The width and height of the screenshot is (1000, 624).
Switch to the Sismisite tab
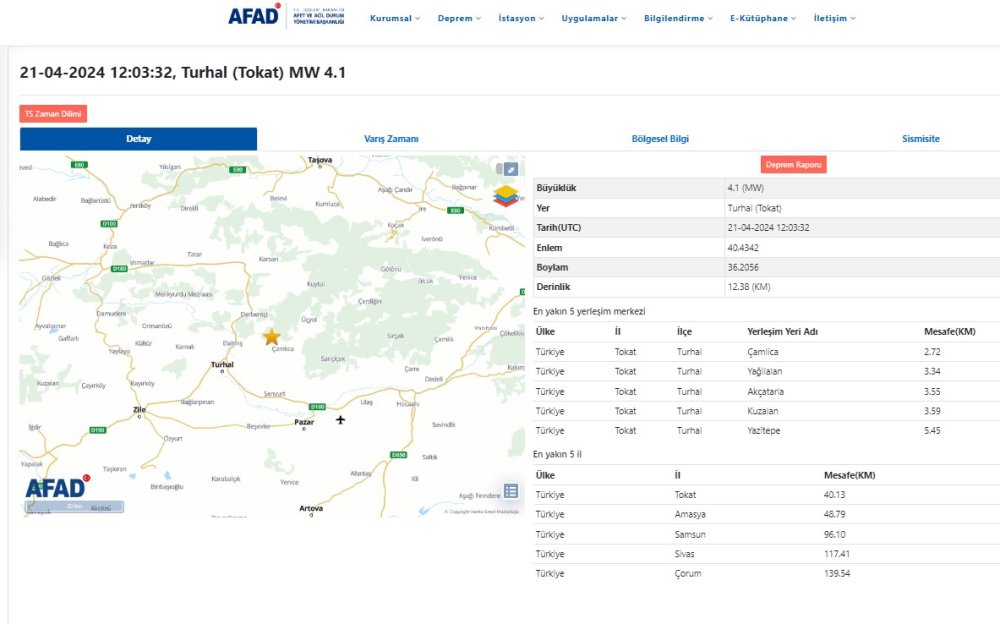[920, 138]
